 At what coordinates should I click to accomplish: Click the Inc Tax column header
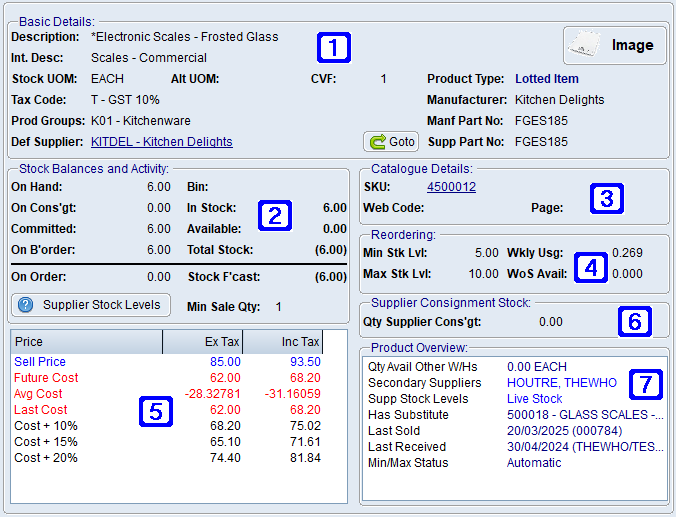tap(285, 342)
